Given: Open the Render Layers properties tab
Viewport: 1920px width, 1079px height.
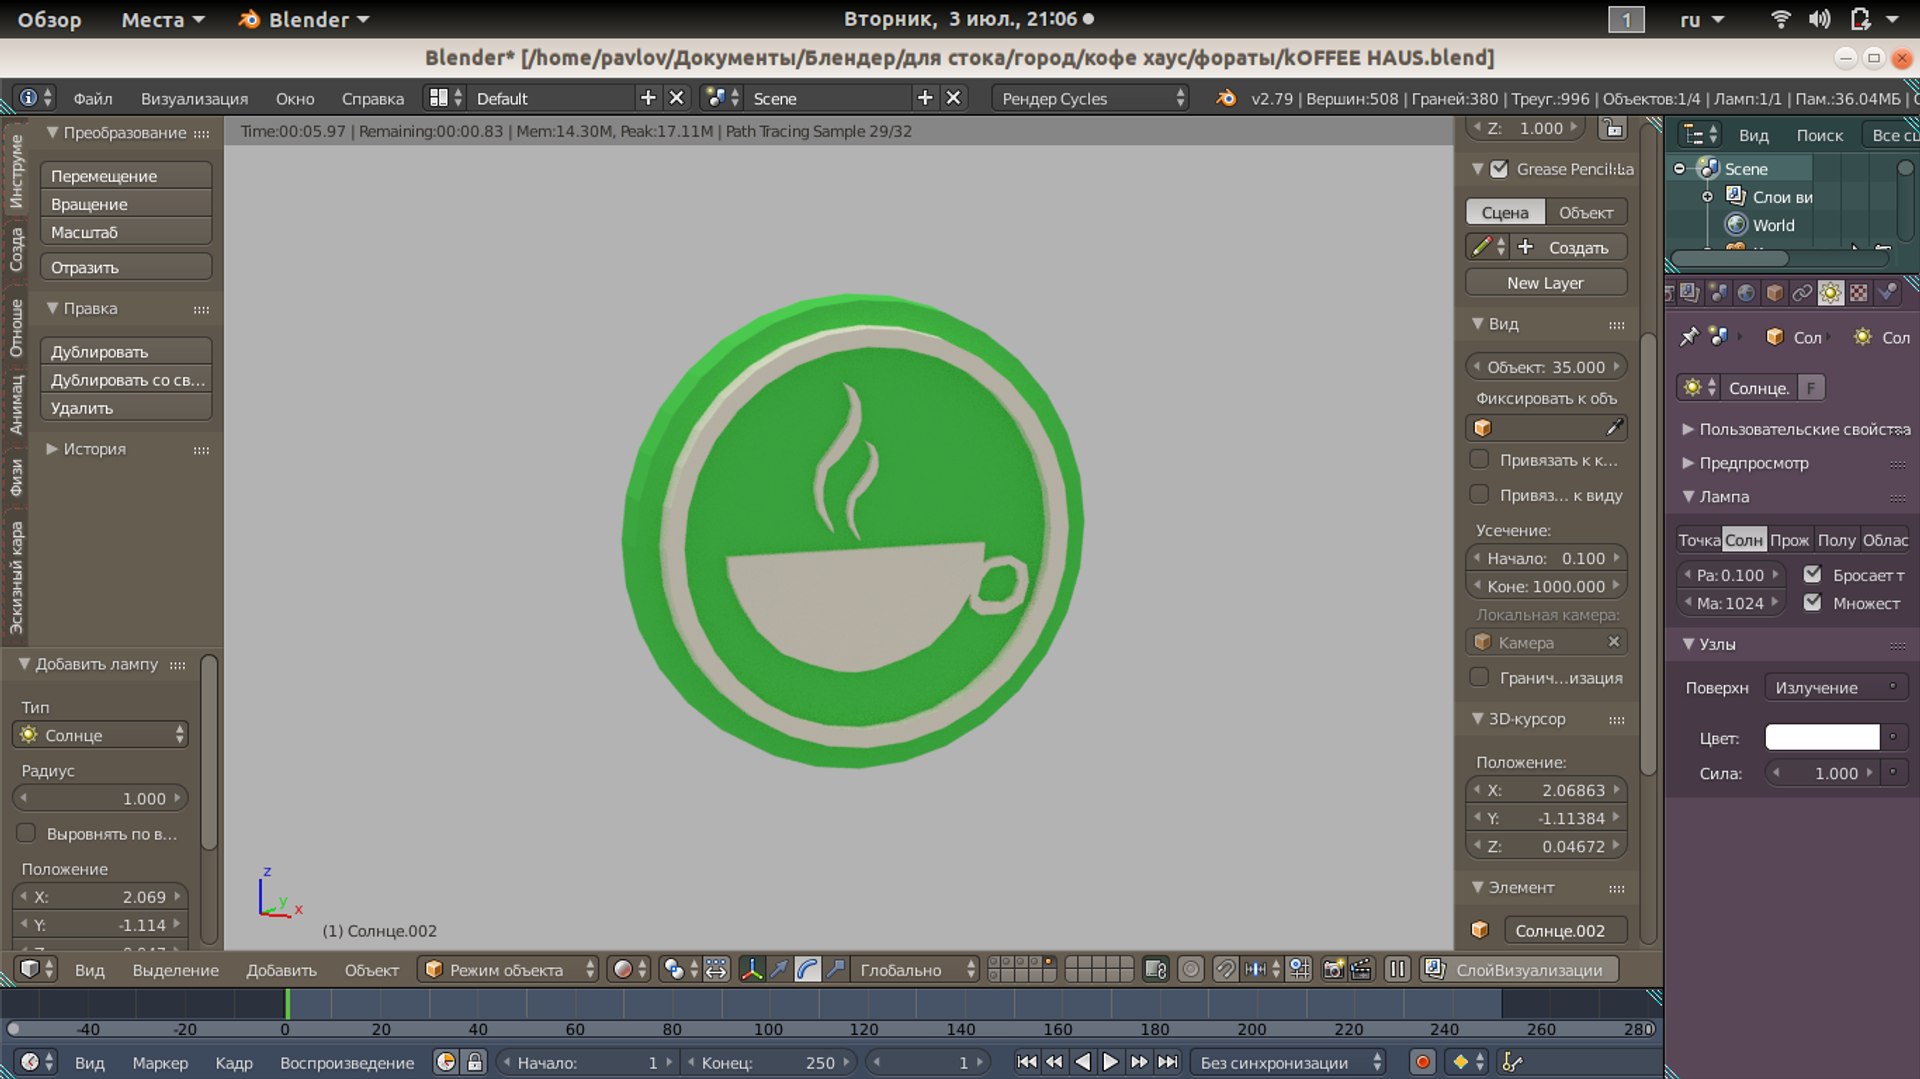Looking at the screenshot, I should [1689, 293].
